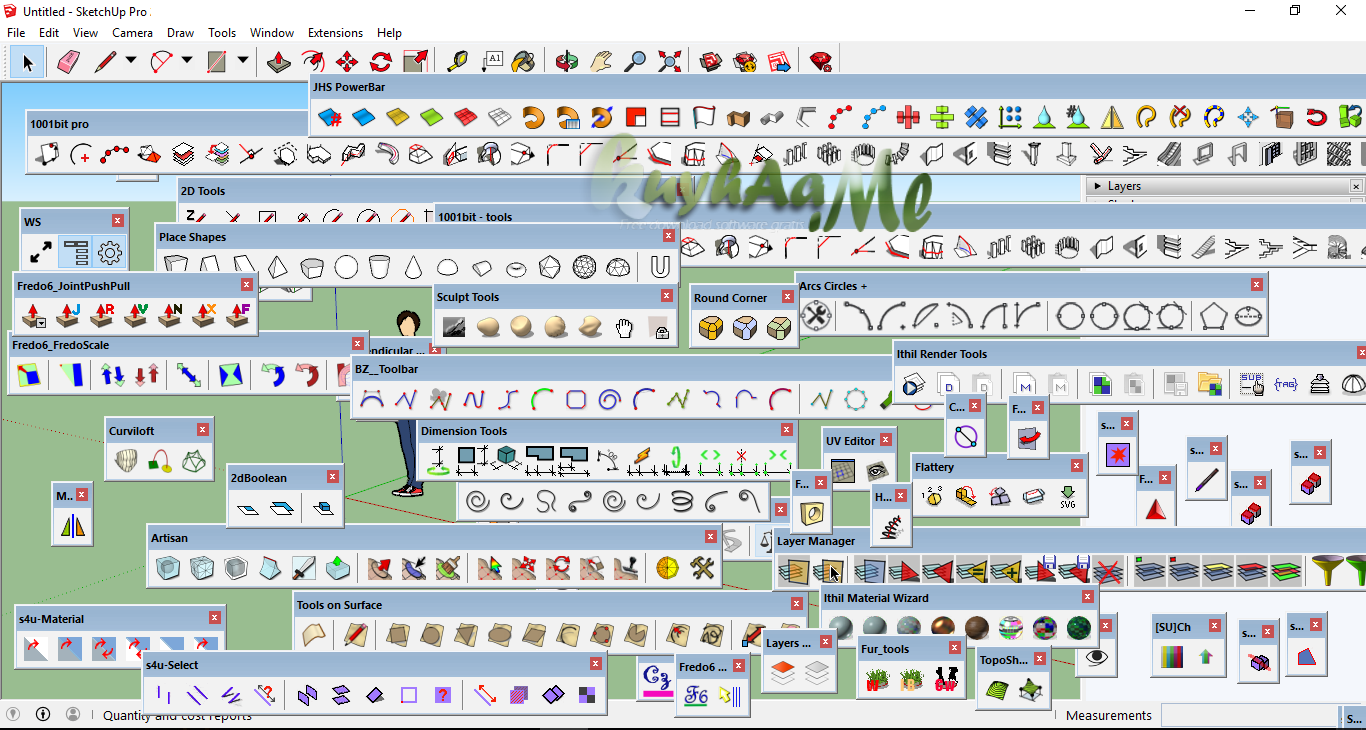Open the Edit menu
The height and width of the screenshot is (730, 1366).
pyautogui.click(x=49, y=33)
